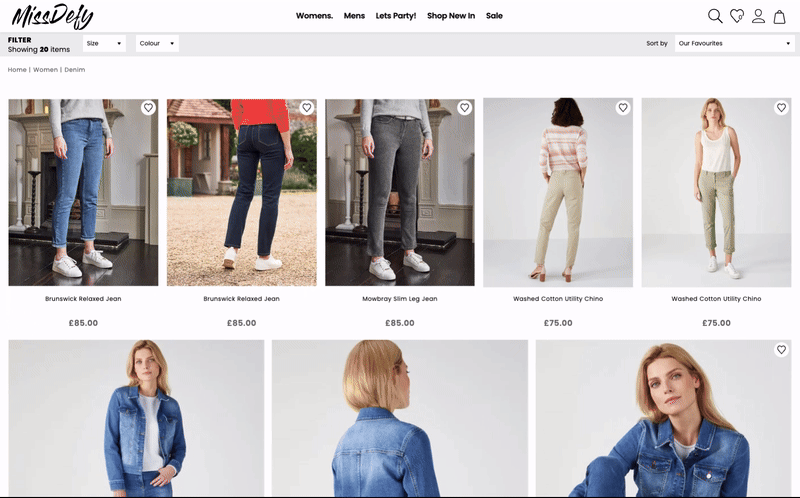Open the user account icon

point(759,16)
